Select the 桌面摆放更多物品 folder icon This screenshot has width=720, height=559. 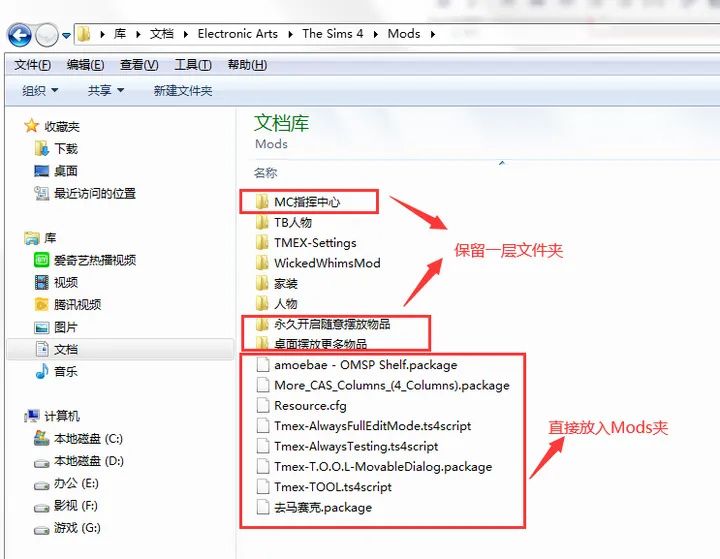262,344
